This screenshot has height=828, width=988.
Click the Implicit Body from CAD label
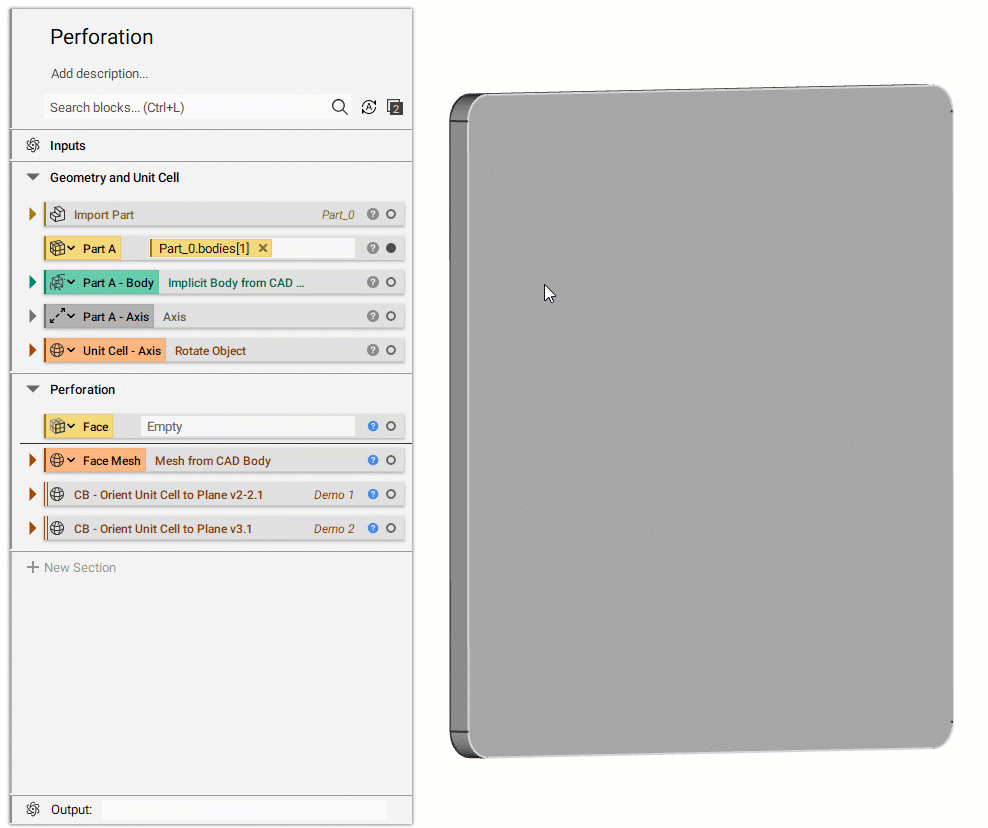236,283
